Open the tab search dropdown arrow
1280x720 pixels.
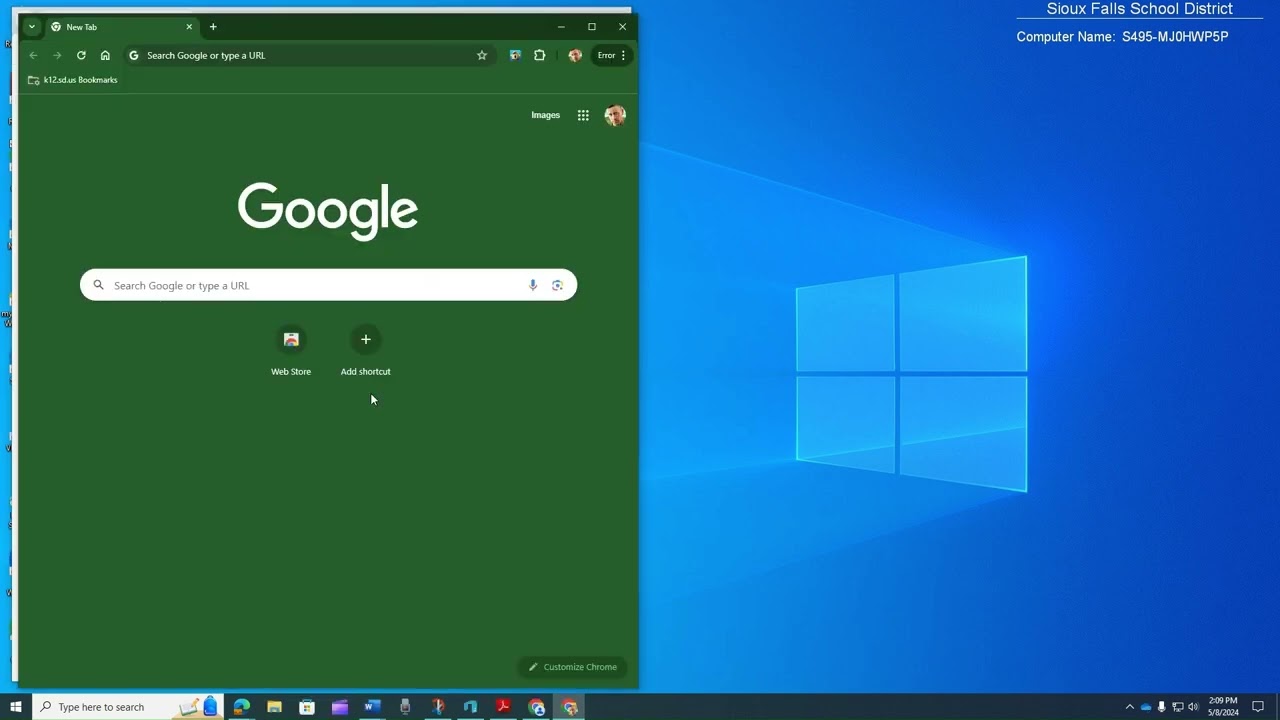click(x=32, y=27)
